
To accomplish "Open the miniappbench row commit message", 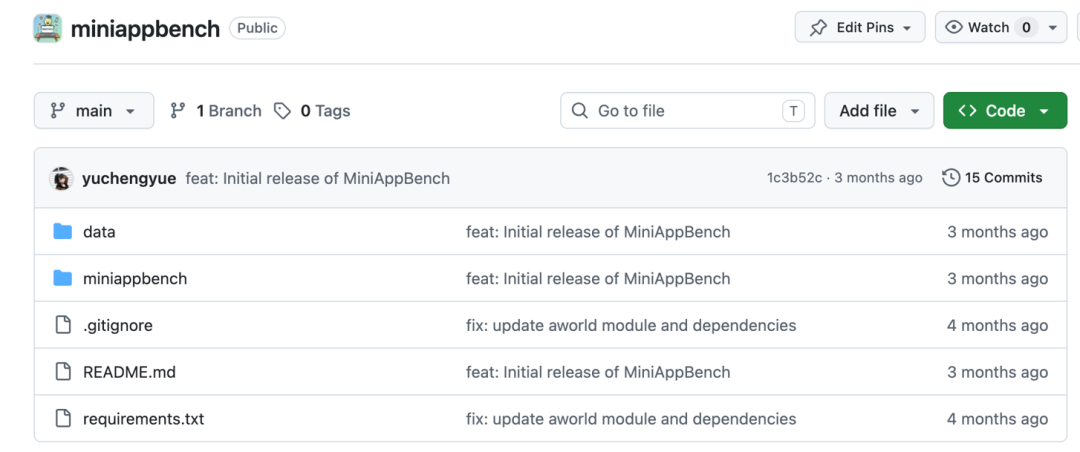I will point(598,278).
